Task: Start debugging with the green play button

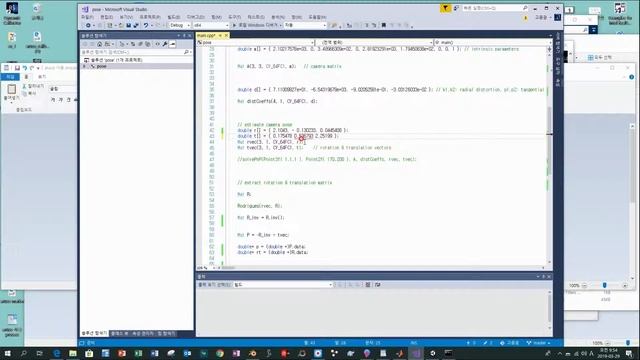Action: (234, 25)
